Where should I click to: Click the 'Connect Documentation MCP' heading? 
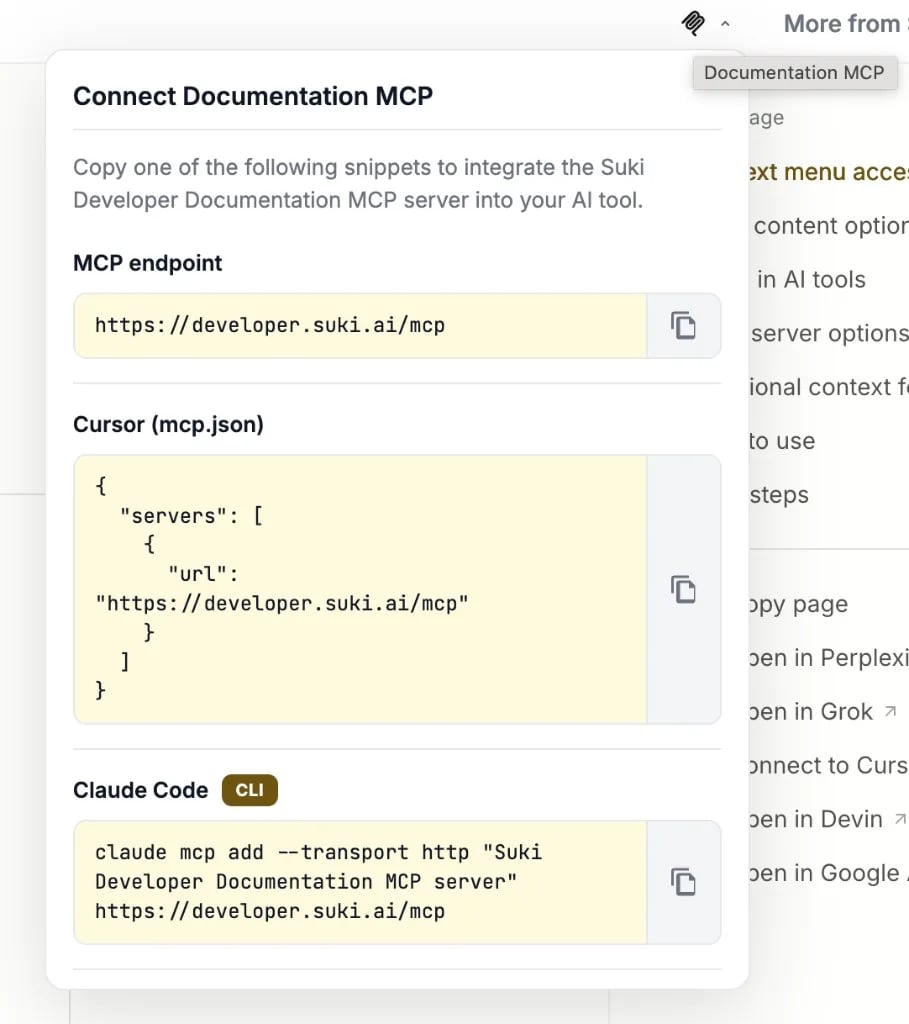point(253,96)
